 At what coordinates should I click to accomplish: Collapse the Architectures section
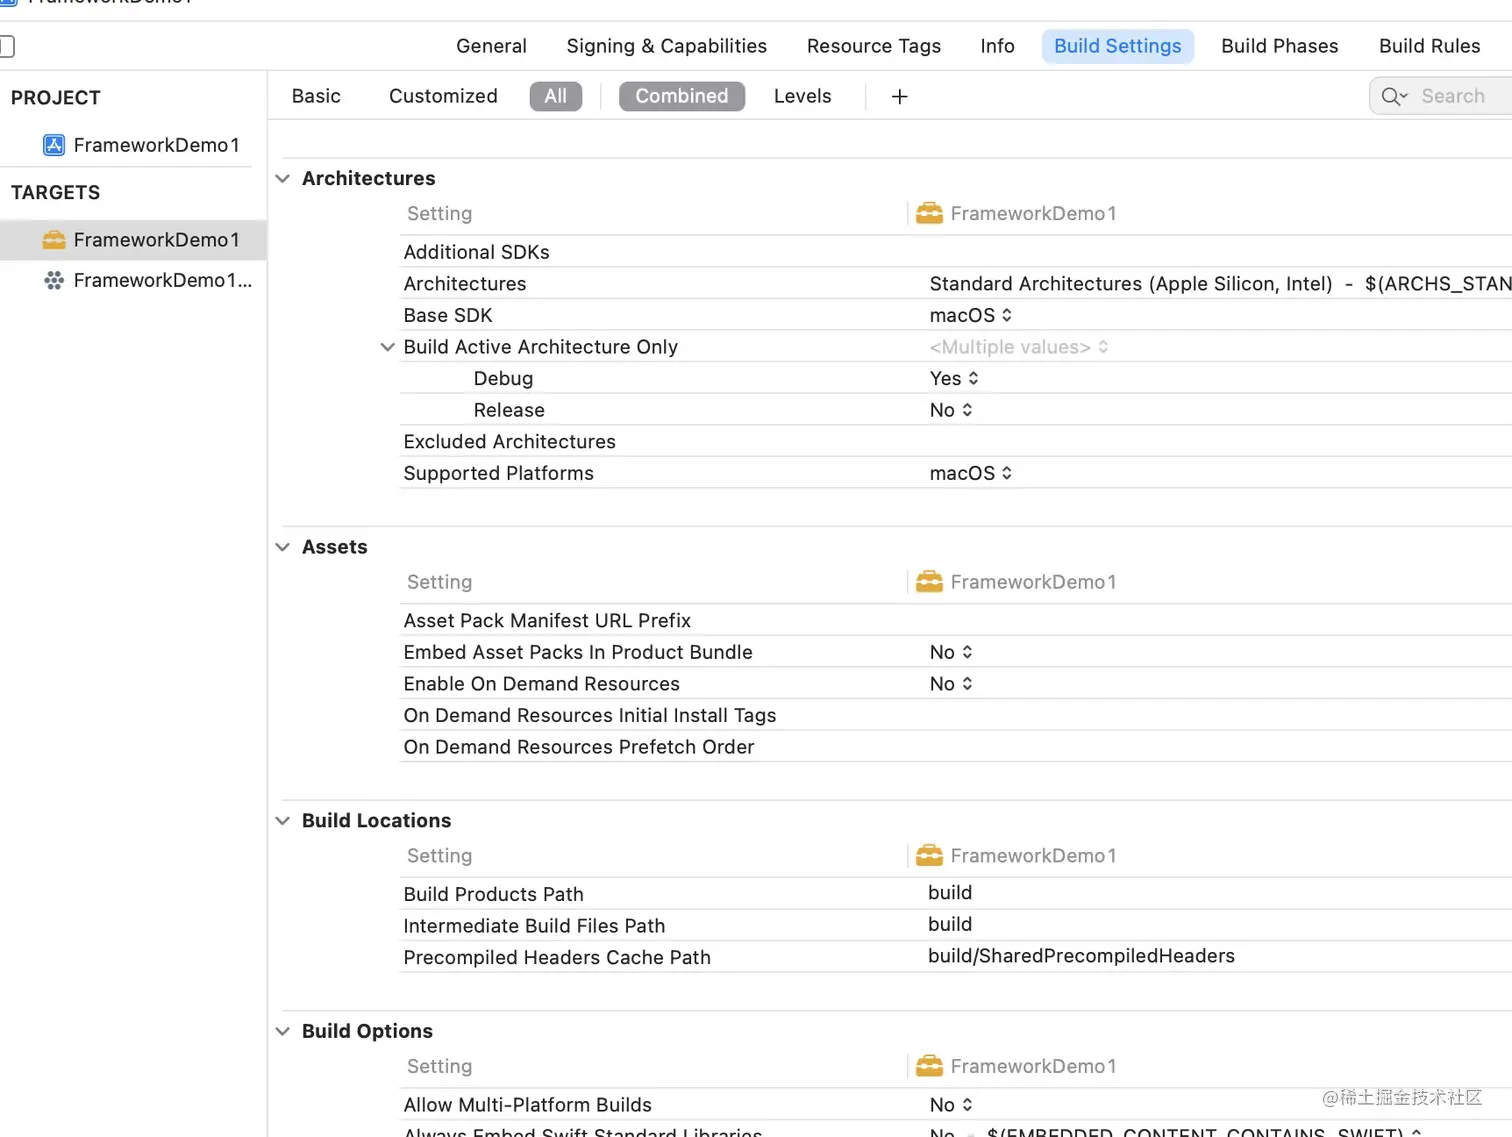(283, 179)
